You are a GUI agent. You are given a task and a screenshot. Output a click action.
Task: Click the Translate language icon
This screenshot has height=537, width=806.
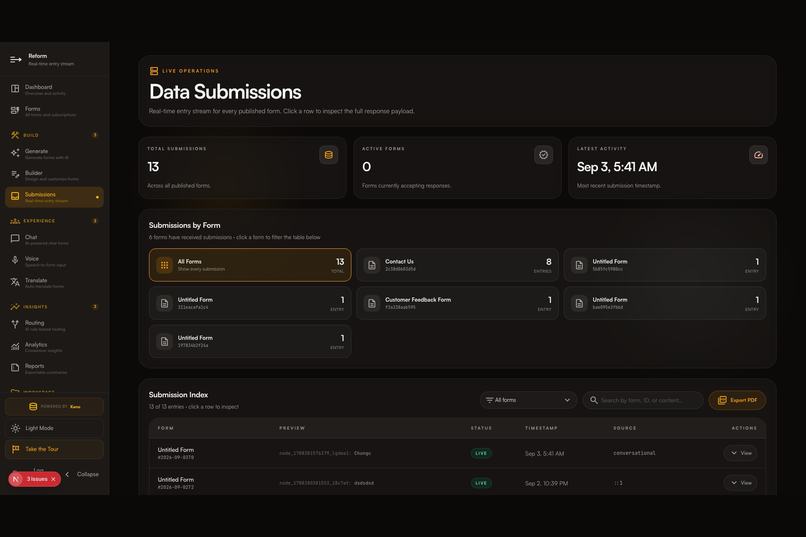15,282
